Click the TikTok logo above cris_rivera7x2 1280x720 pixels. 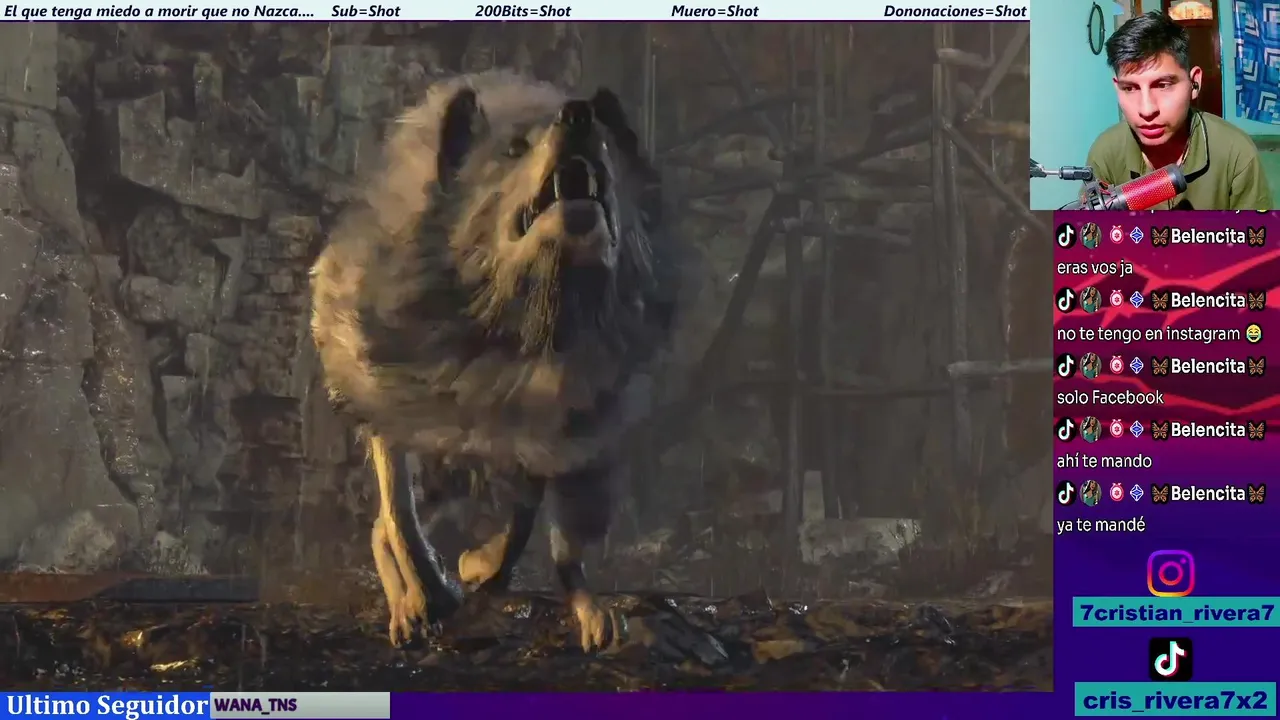coord(1170,659)
